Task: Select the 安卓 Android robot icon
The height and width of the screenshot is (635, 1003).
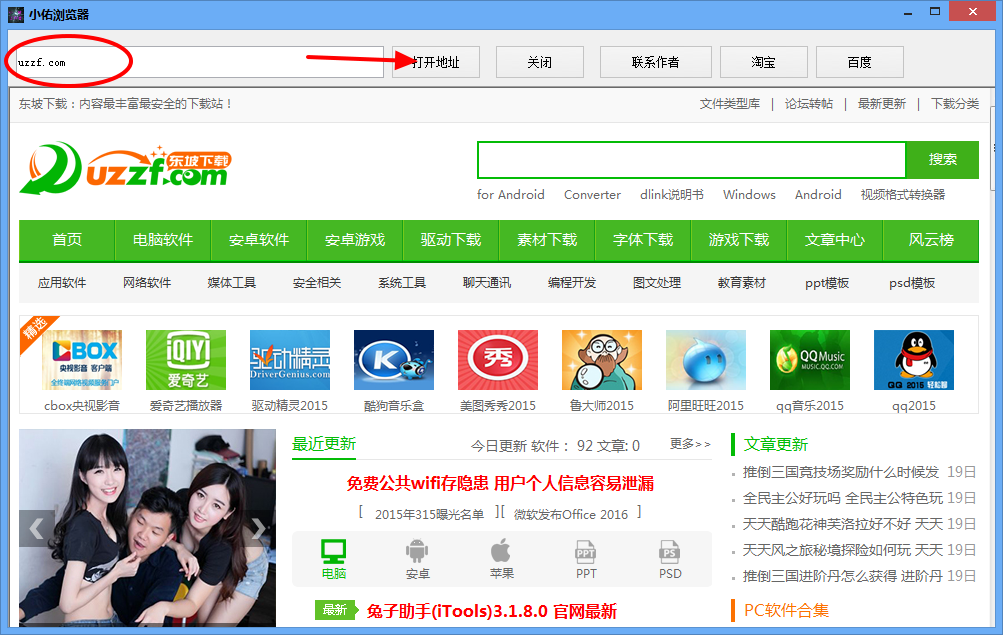Action: (417, 551)
